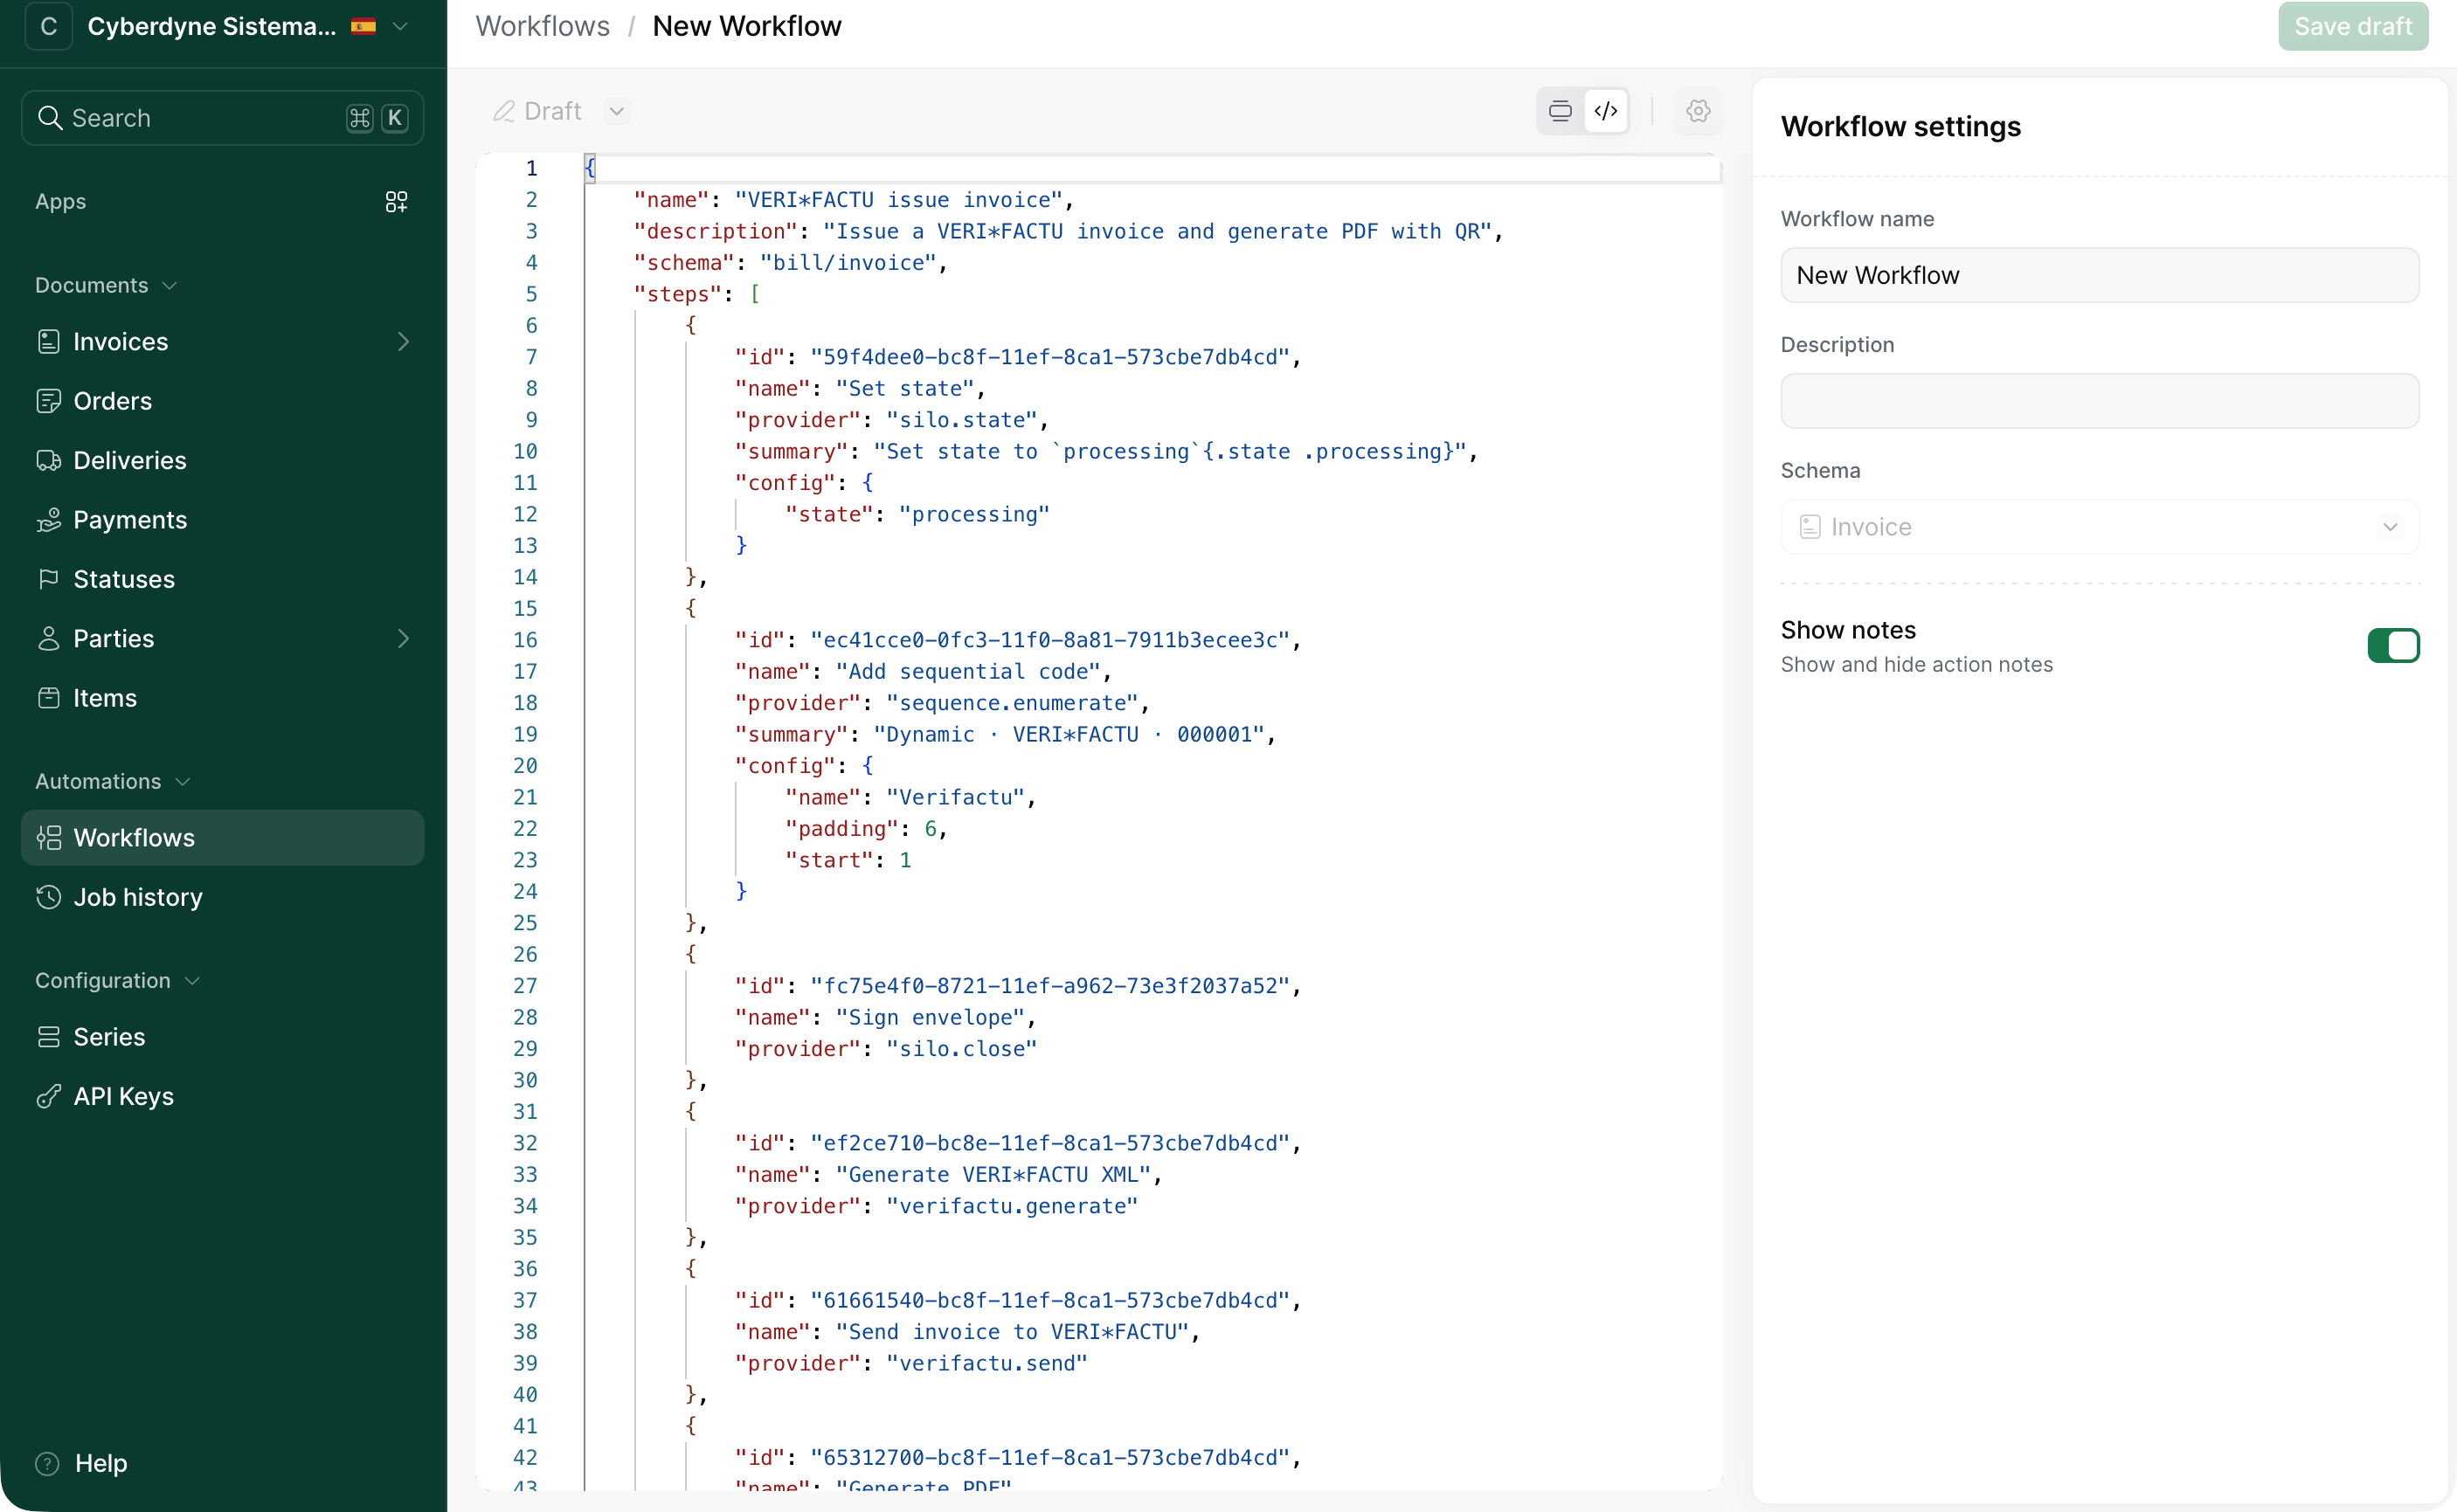
Task: Open the Job history page label
Action: 138,897
